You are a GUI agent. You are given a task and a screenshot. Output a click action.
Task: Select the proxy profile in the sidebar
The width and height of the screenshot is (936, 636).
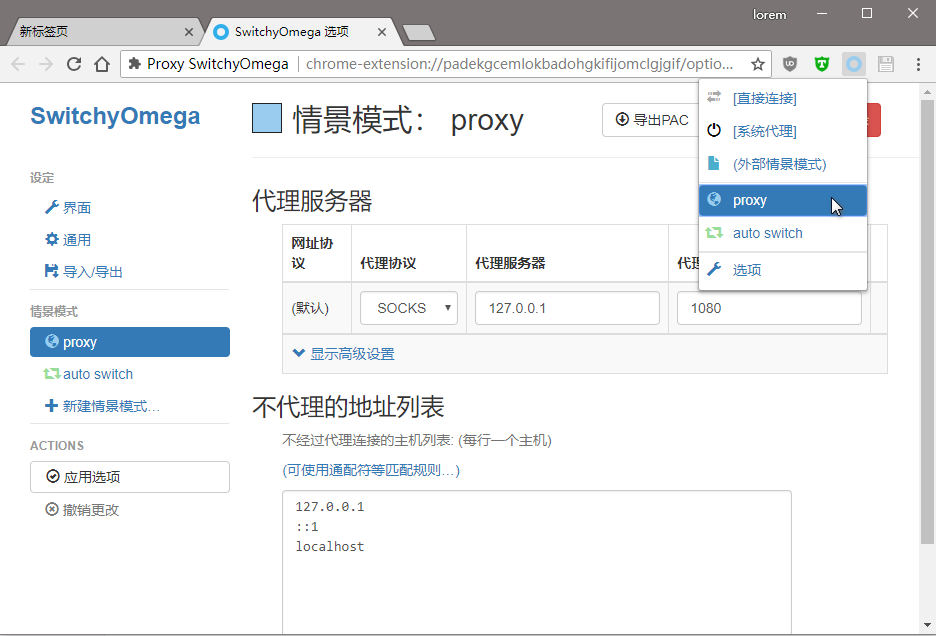point(130,342)
